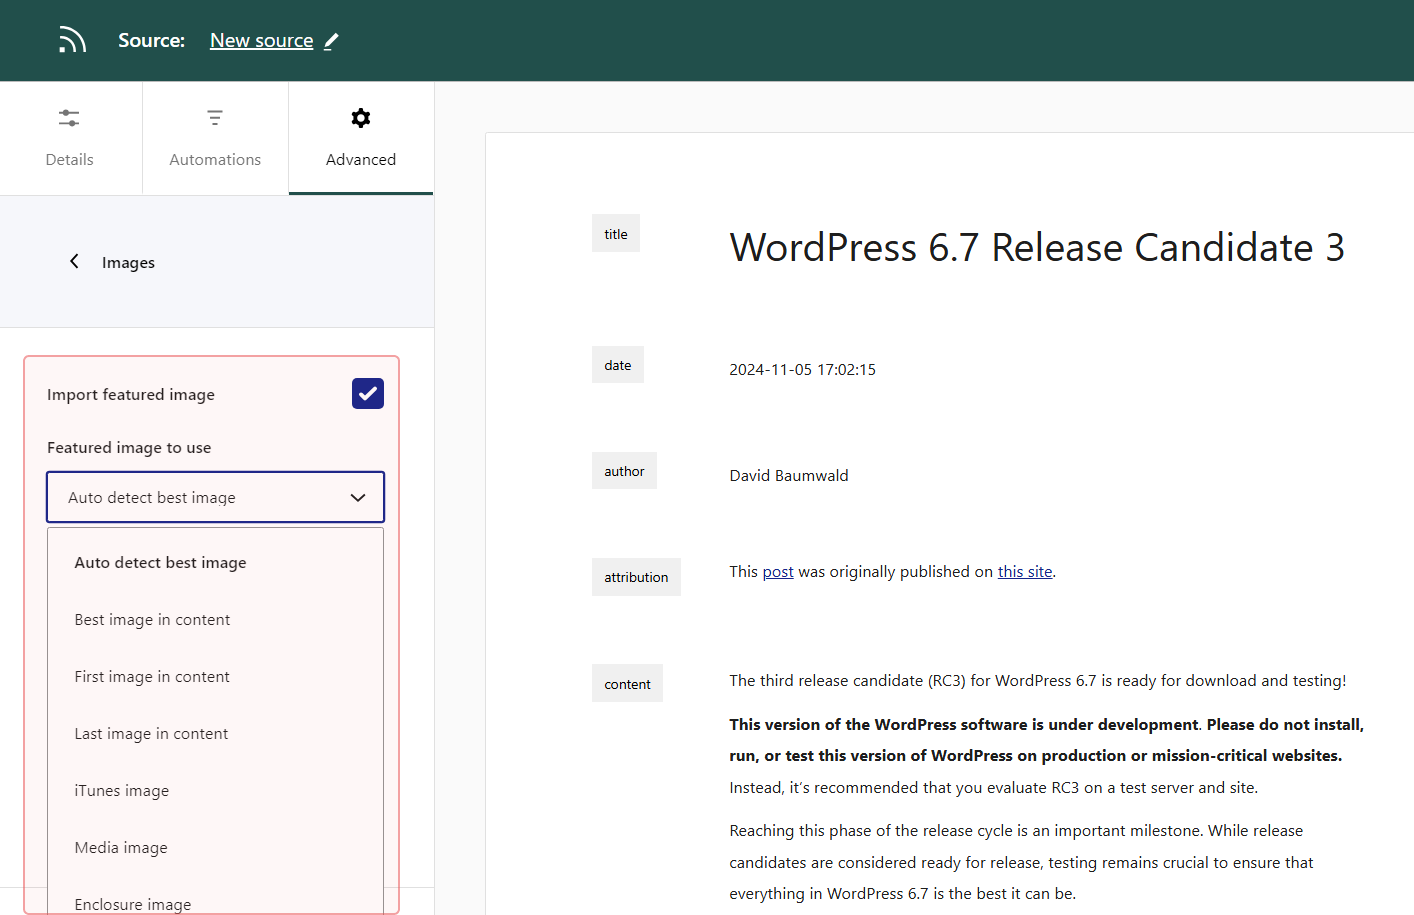
Task: Click the filter icon above Automations
Action: pyautogui.click(x=215, y=117)
